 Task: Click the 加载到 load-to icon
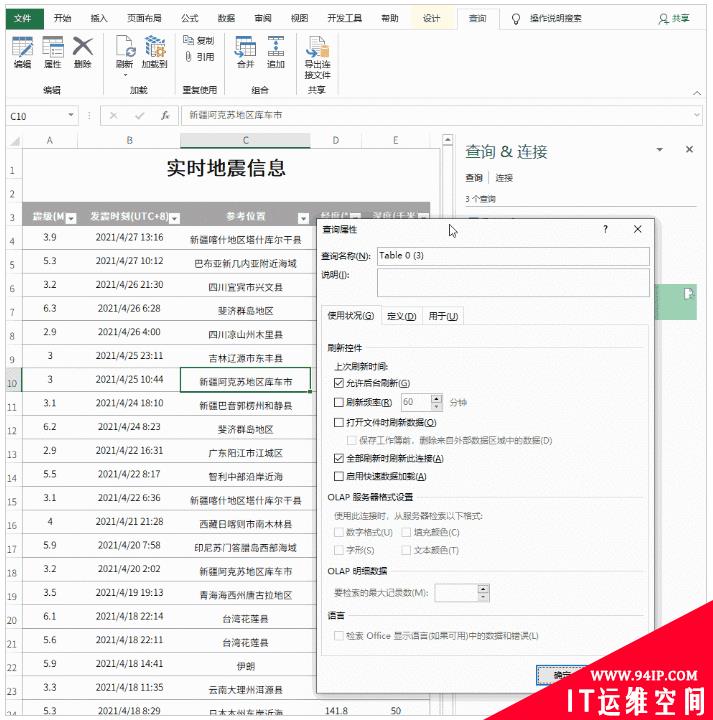(155, 47)
